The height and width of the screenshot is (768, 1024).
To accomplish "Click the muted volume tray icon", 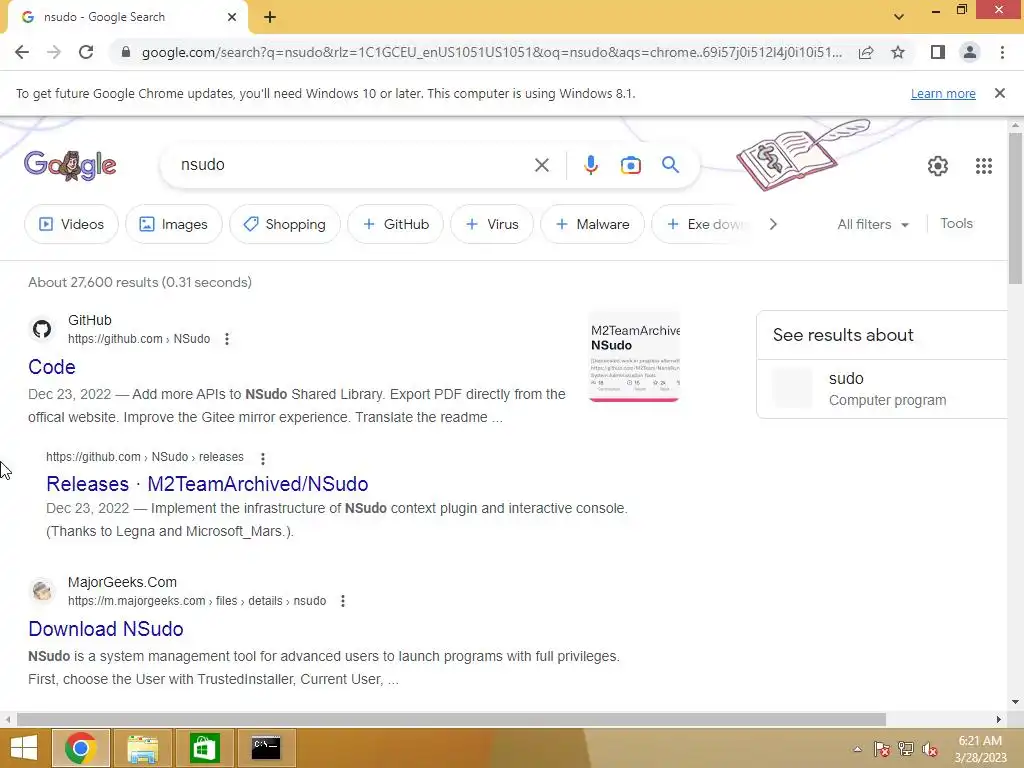I will pos(930,749).
